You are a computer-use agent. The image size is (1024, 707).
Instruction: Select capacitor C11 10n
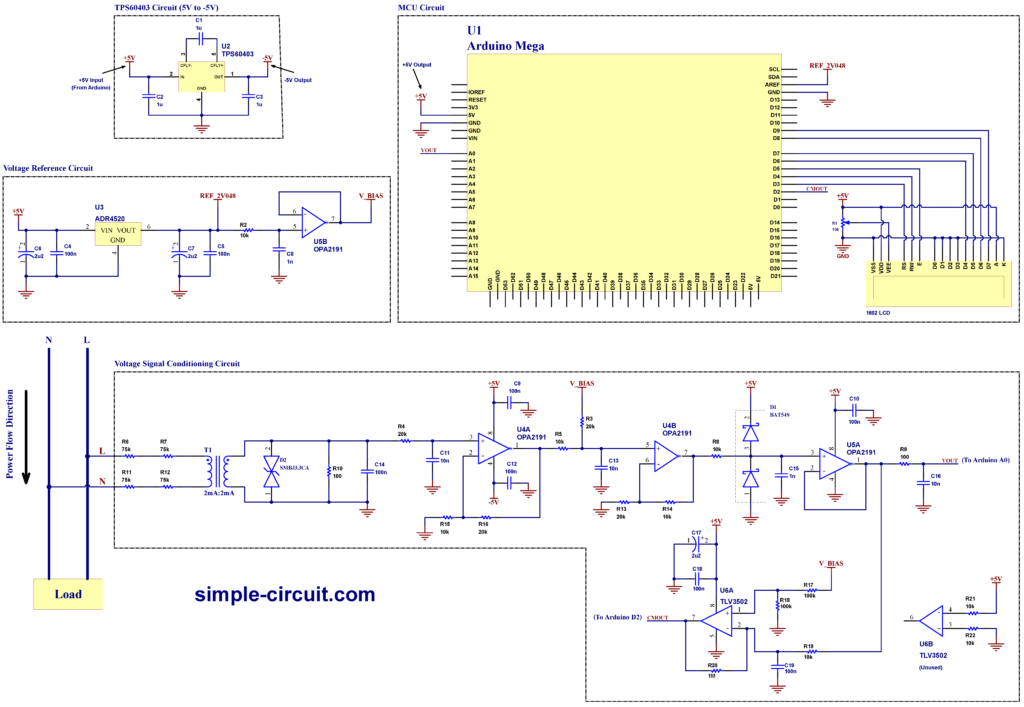(x=431, y=460)
